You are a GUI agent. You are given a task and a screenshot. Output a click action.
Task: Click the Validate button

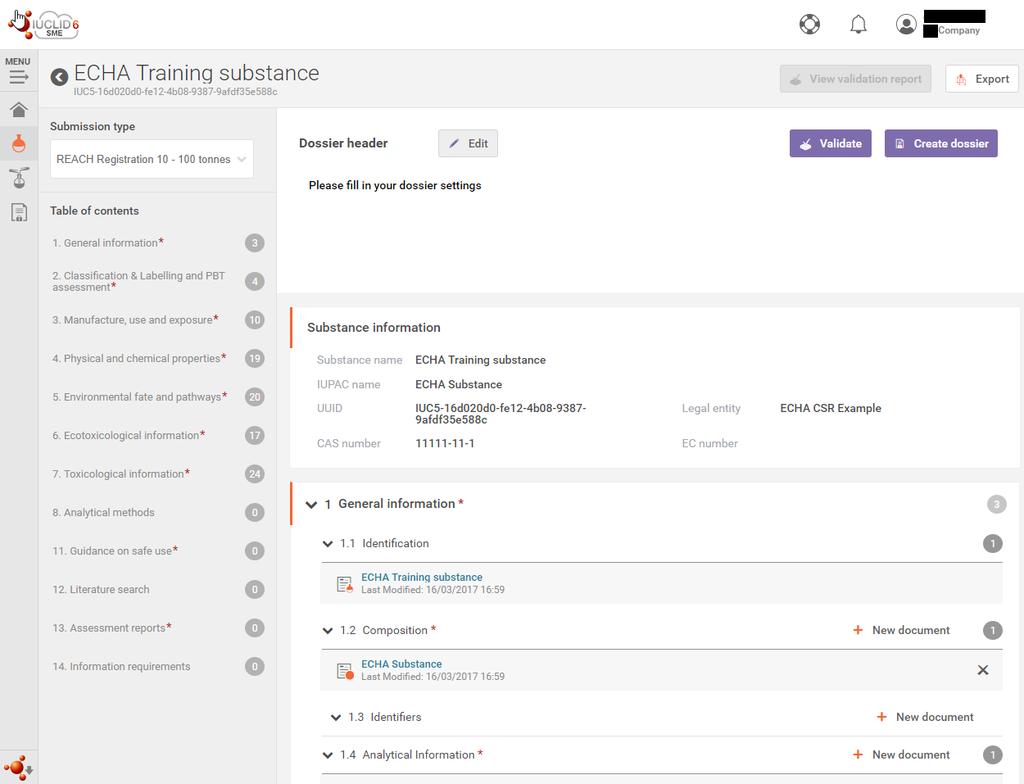tap(830, 143)
